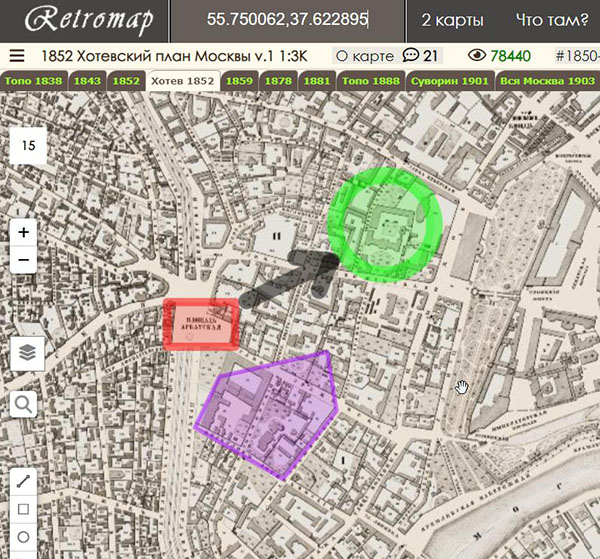Open the О карте info link
The height and width of the screenshot is (559, 600).
(x=363, y=57)
